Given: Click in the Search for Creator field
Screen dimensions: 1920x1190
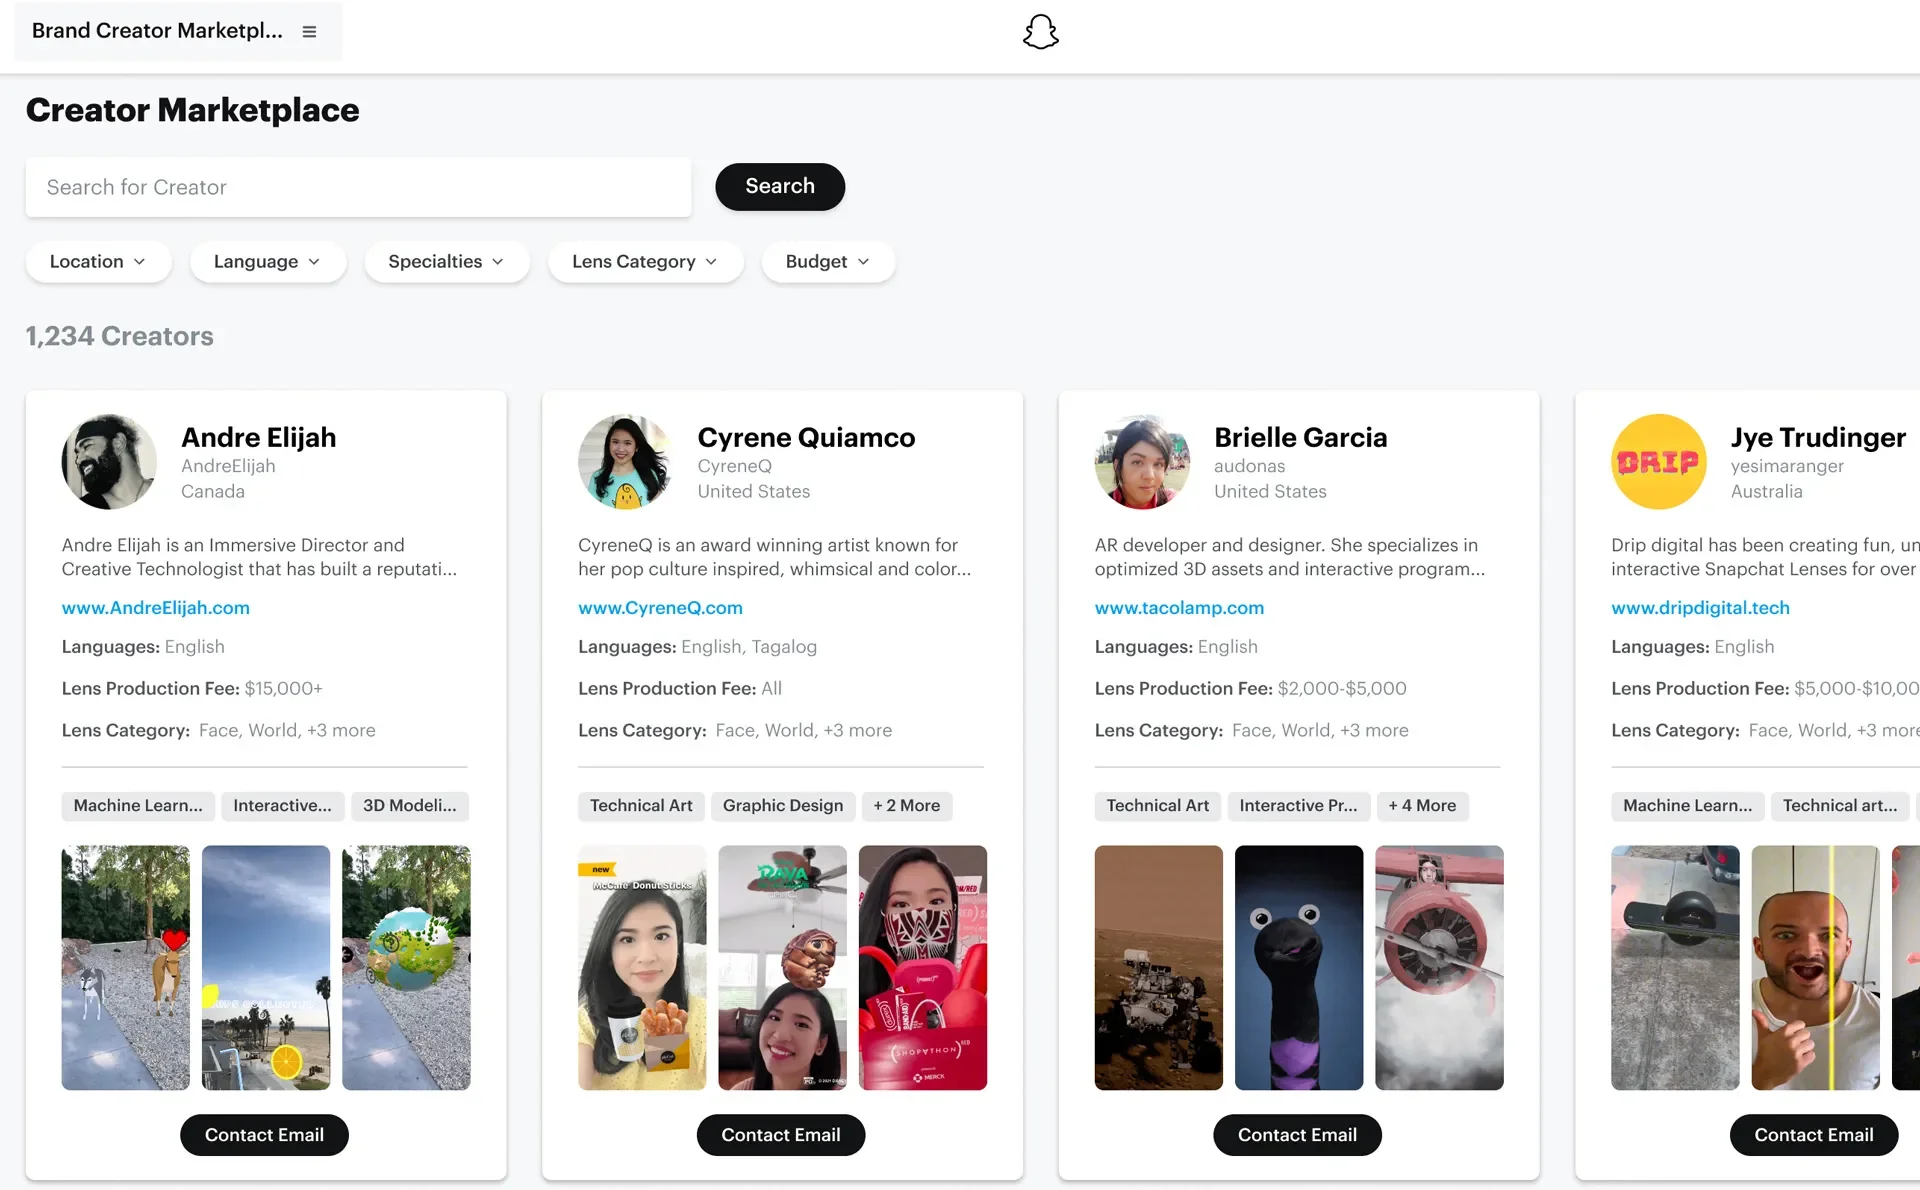Looking at the screenshot, I should (358, 187).
